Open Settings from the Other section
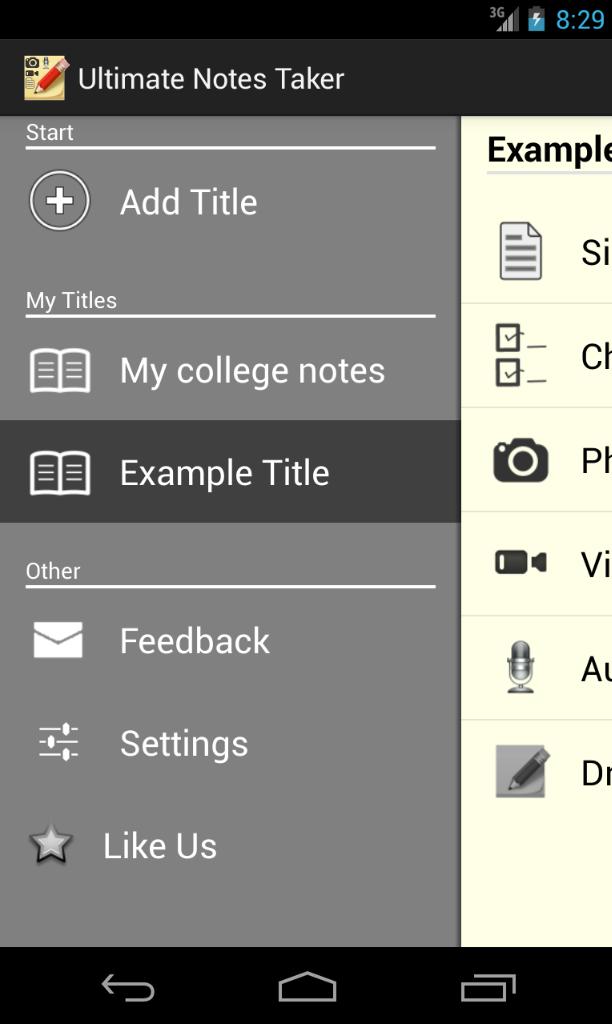Image resolution: width=612 pixels, height=1024 pixels. tap(184, 743)
